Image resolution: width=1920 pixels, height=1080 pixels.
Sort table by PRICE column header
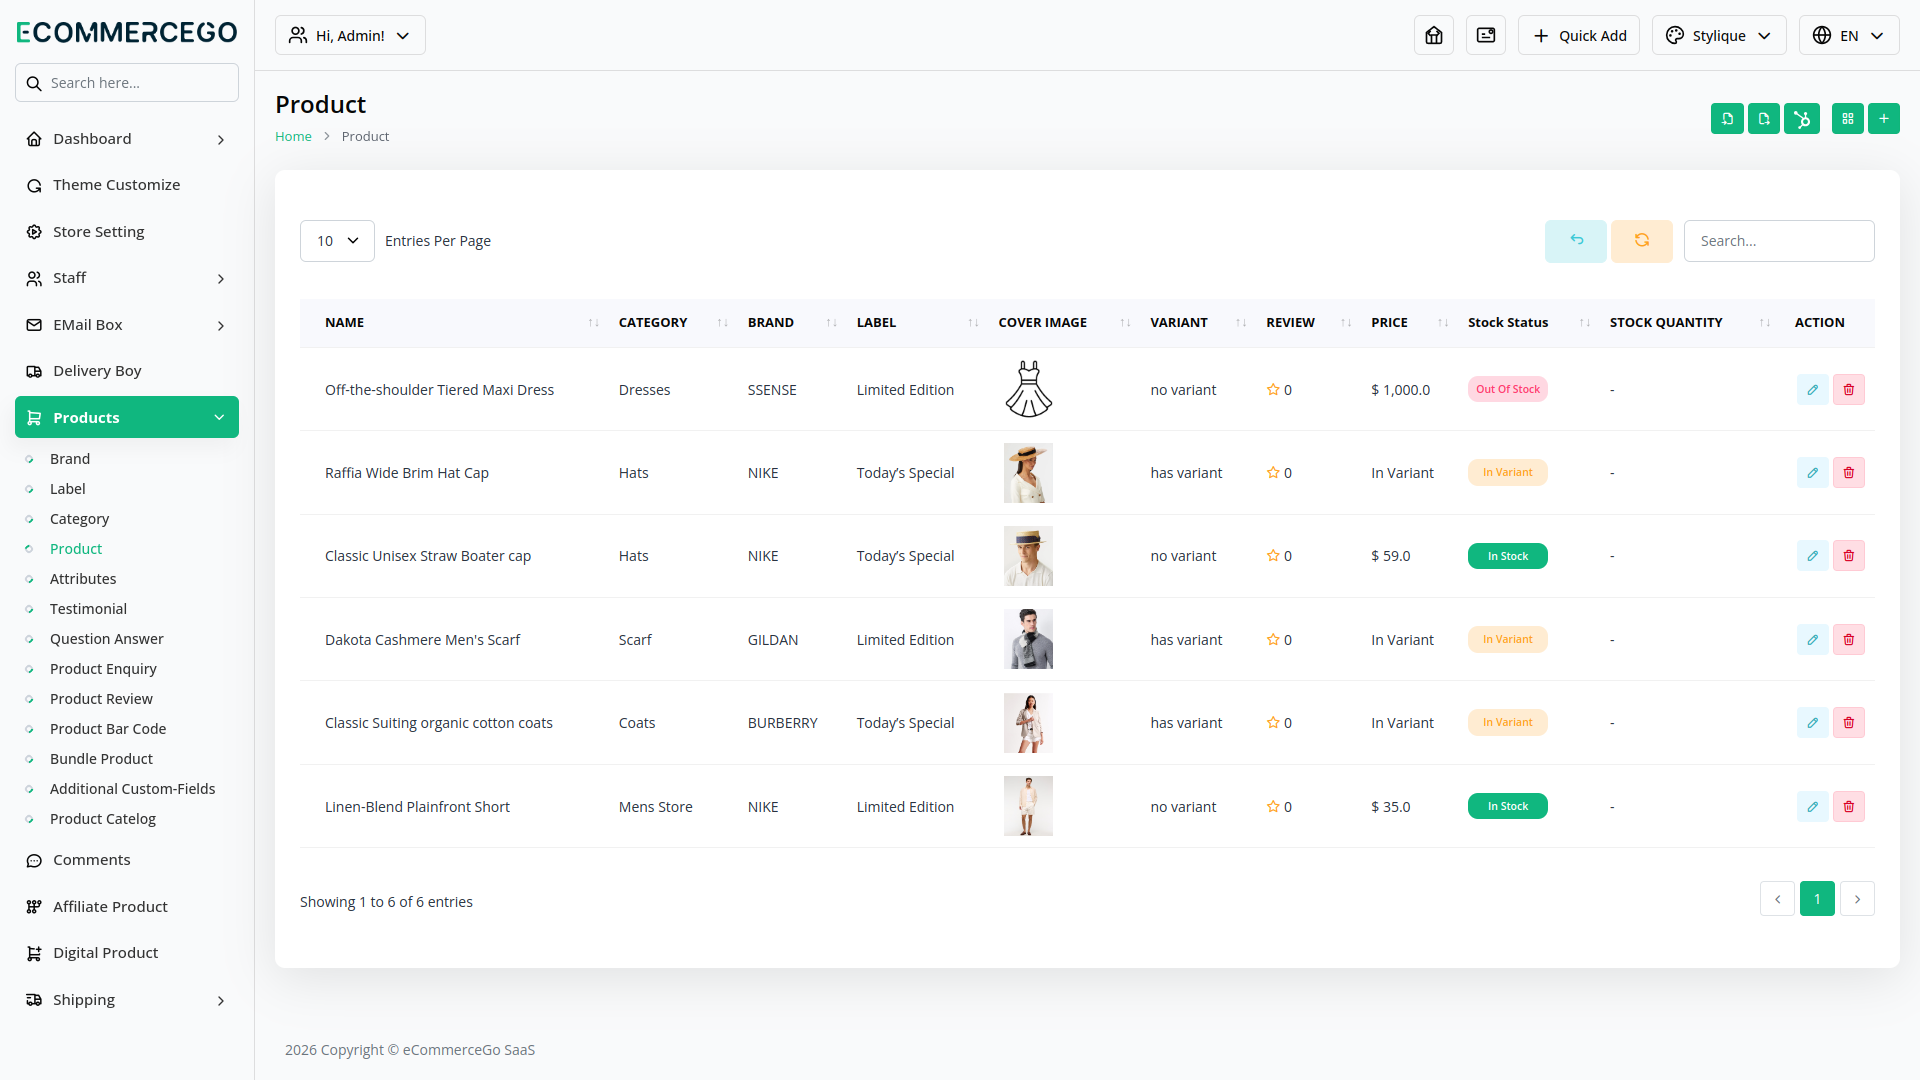coord(1409,323)
